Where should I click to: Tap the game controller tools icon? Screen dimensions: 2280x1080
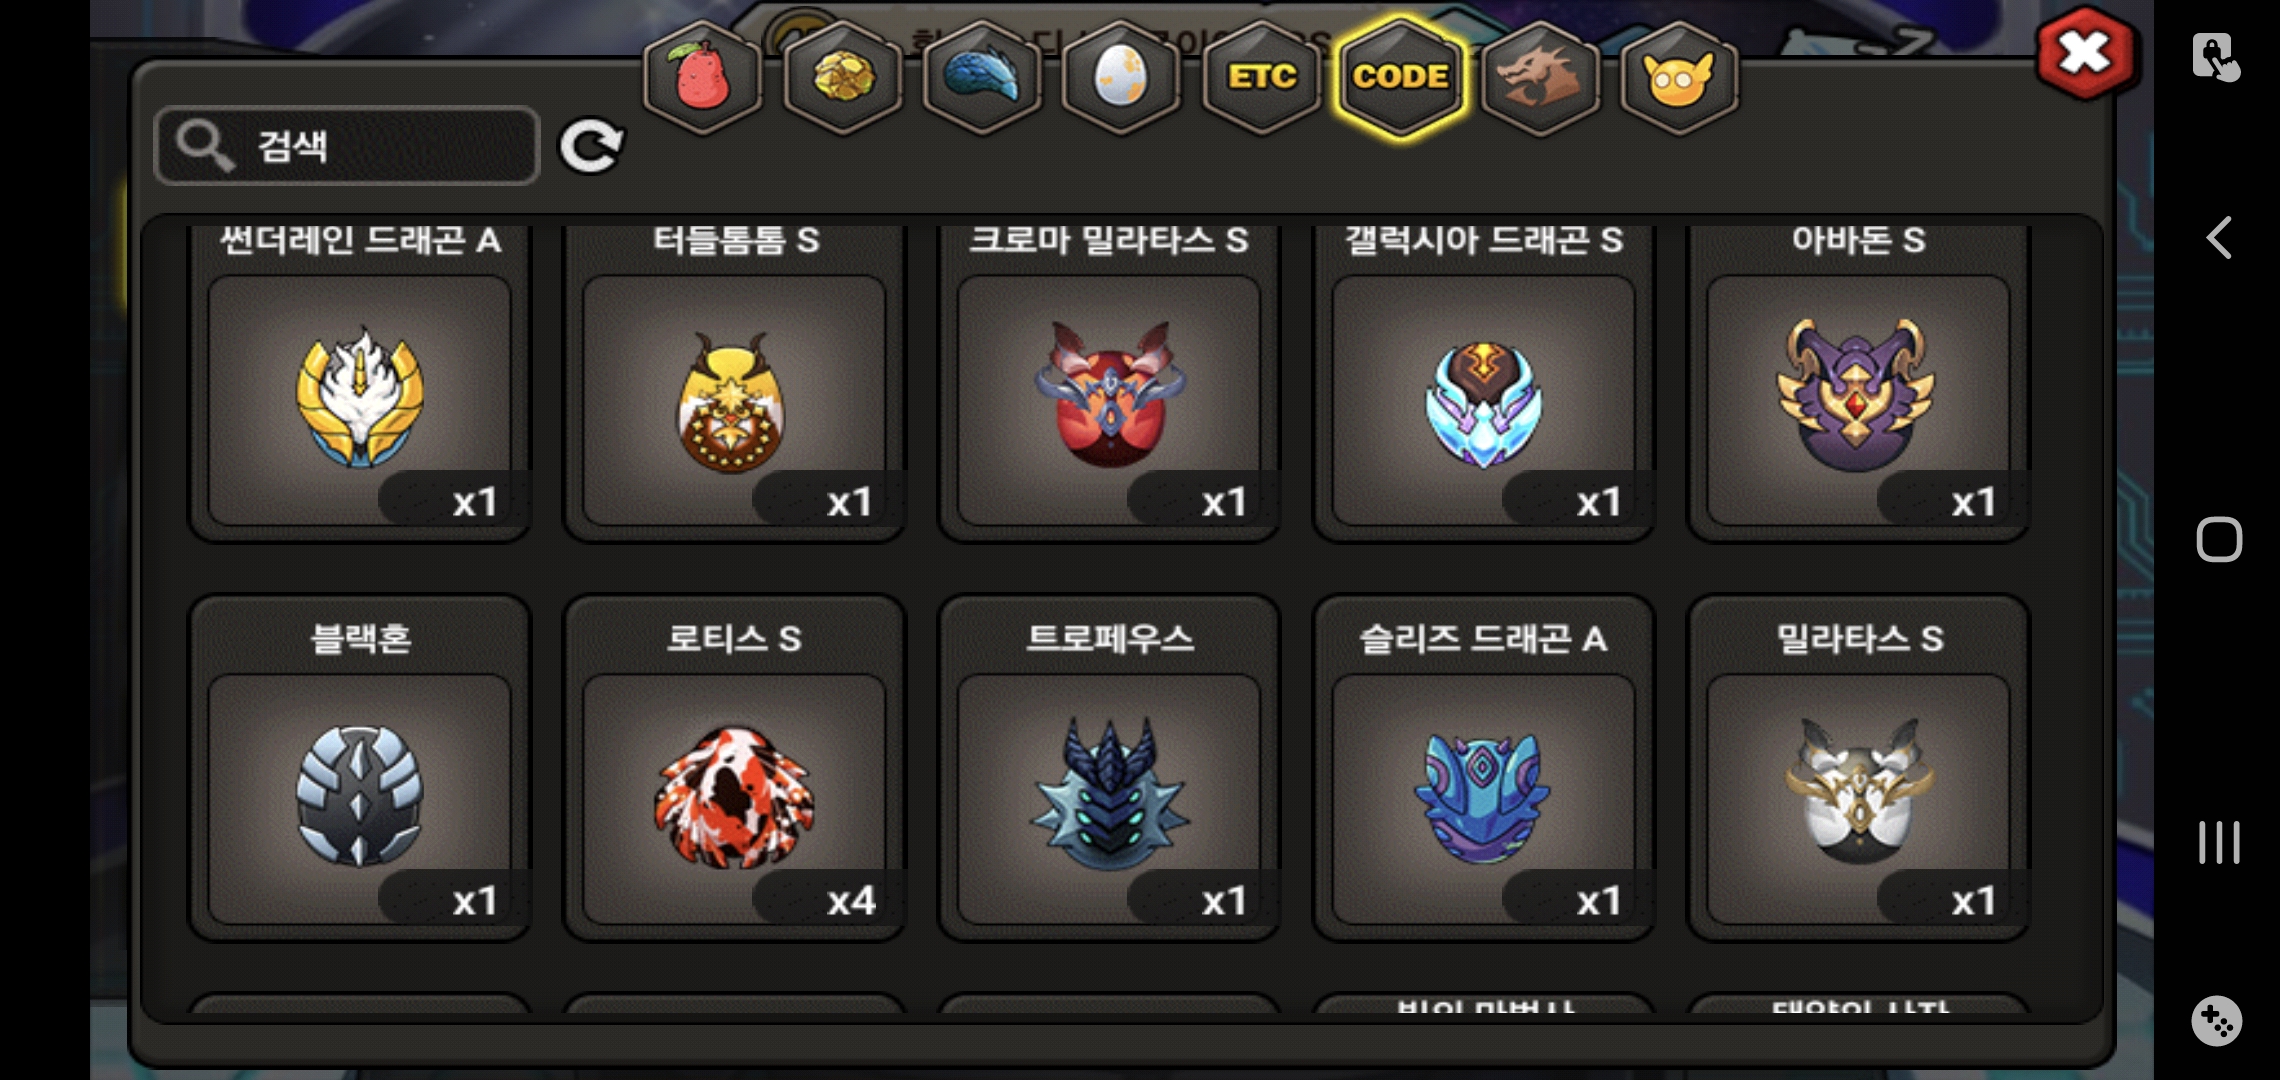pyautogui.click(x=2217, y=1021)
